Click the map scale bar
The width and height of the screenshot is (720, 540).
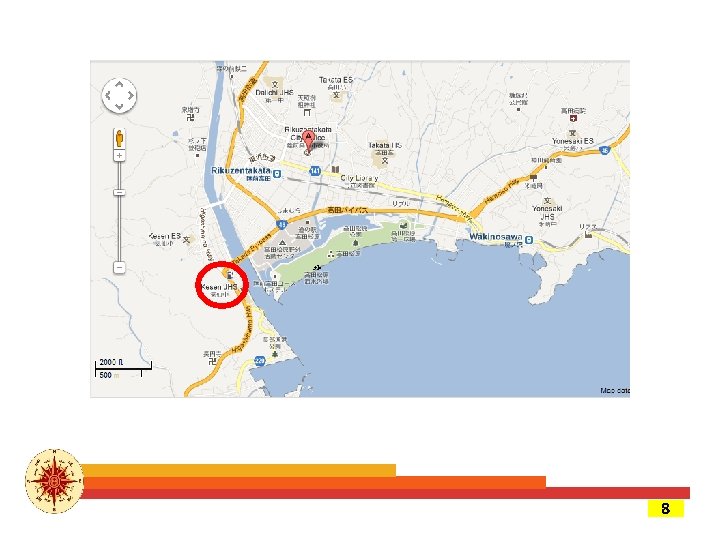coord(123,368)
